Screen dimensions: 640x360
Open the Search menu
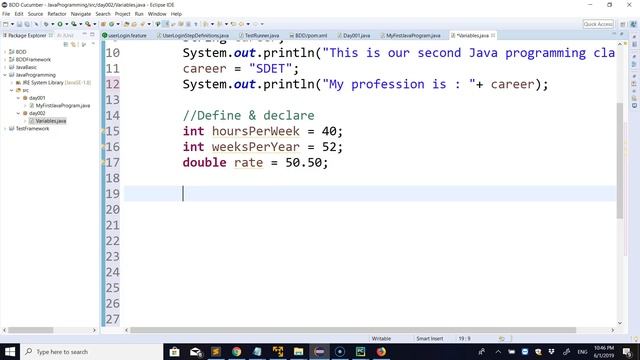tap(103, 14)
